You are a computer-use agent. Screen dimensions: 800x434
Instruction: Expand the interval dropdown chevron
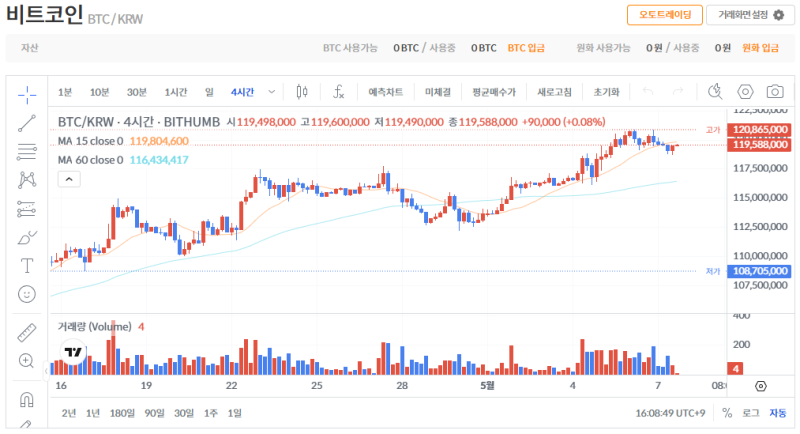tap(271, 92)
